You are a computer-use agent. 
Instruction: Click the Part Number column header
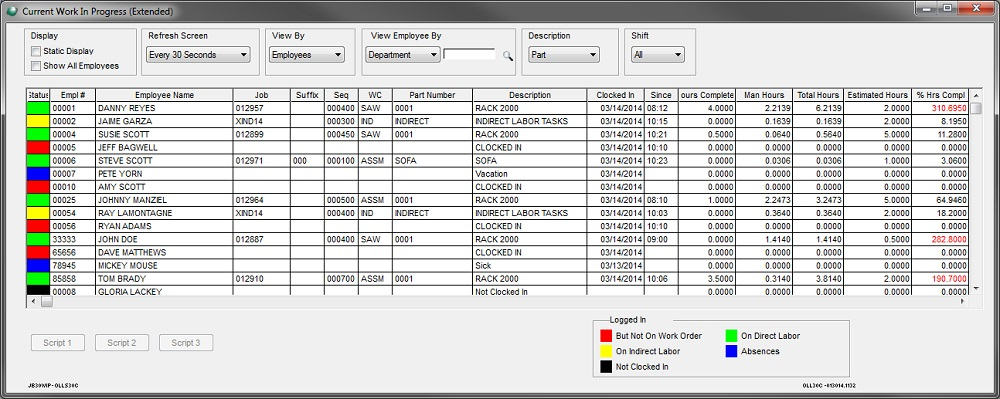[x=432, y=95]
